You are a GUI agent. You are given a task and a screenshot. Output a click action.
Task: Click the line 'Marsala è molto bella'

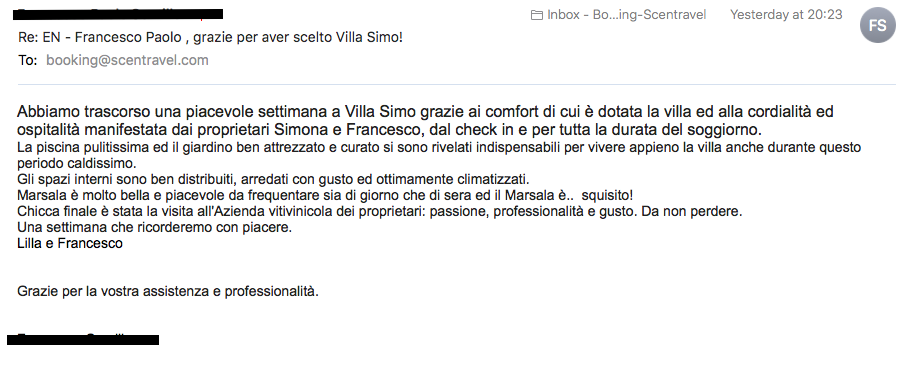pos(325,195)
